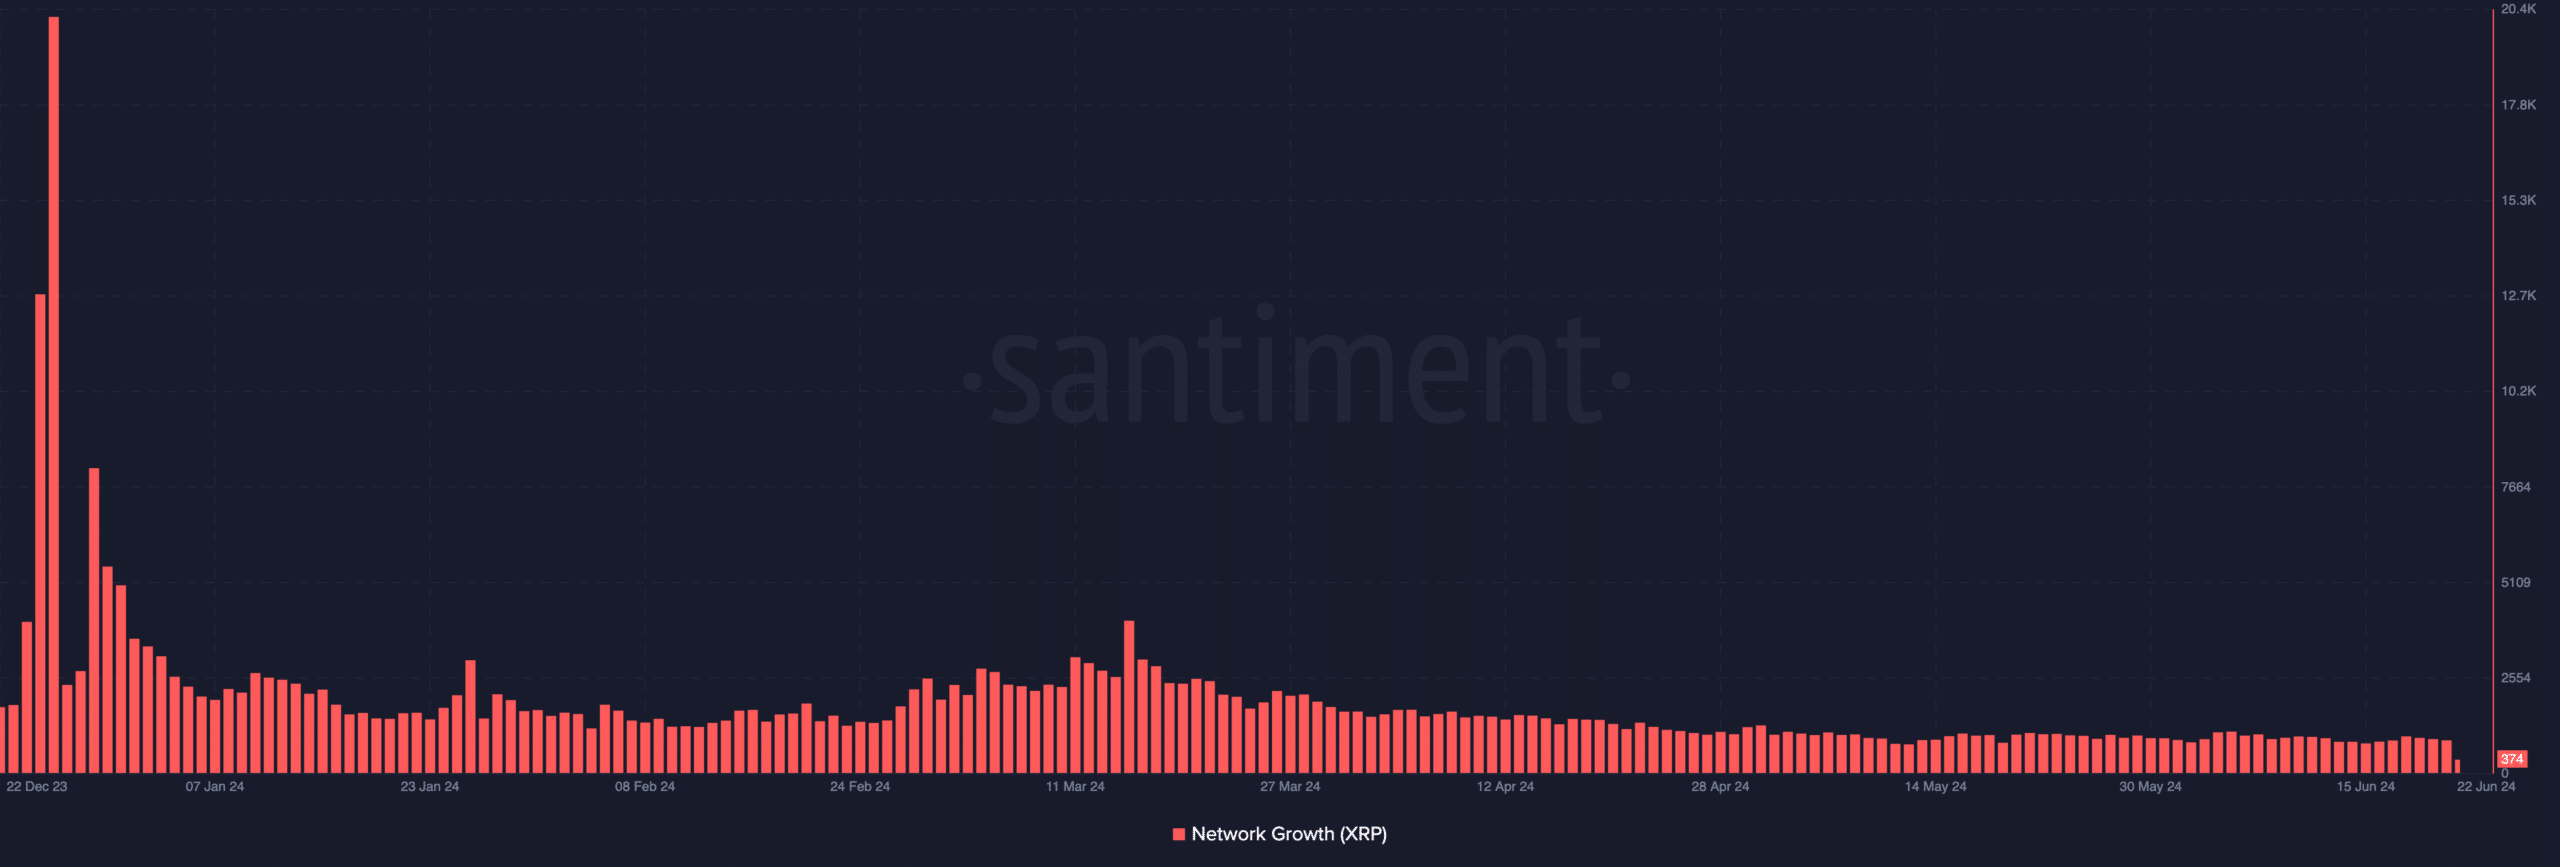Screen dimensions: 2560x867
Task: Click the 08 Feb 24 date label
Action: click(x=645, y=787)
